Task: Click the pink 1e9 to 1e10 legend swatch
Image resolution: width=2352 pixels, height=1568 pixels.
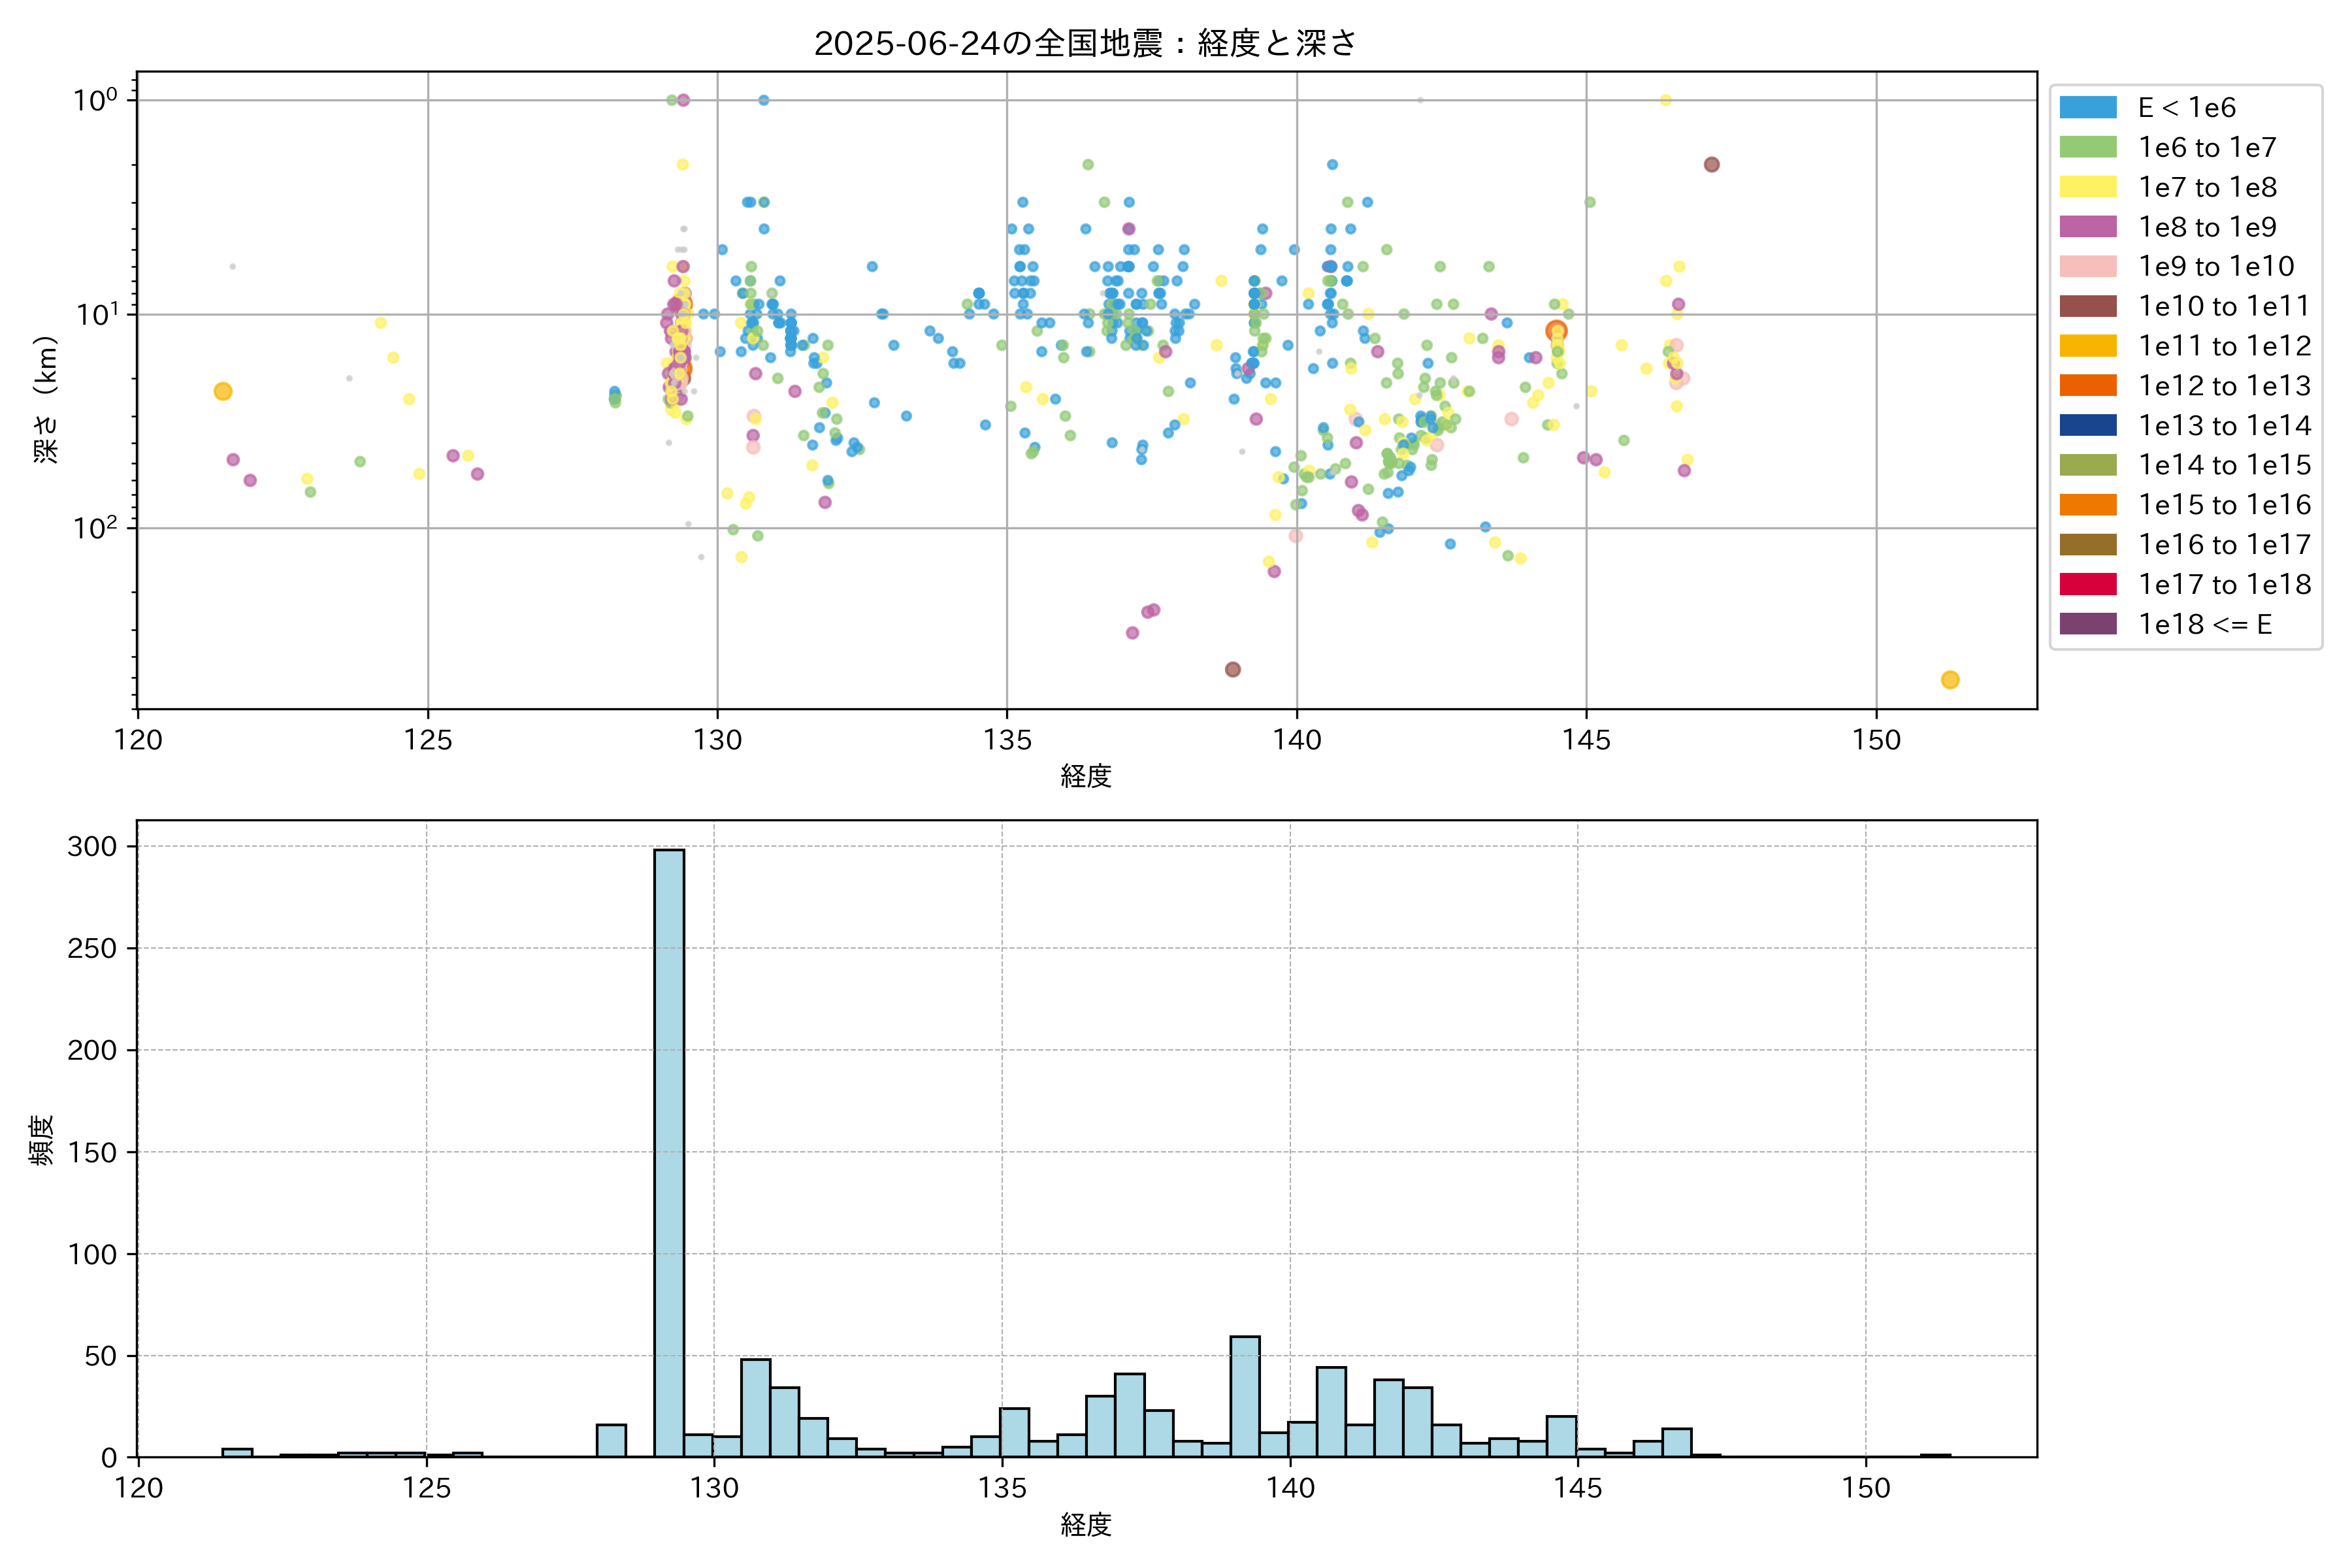Action: [x=2088, y=266]
